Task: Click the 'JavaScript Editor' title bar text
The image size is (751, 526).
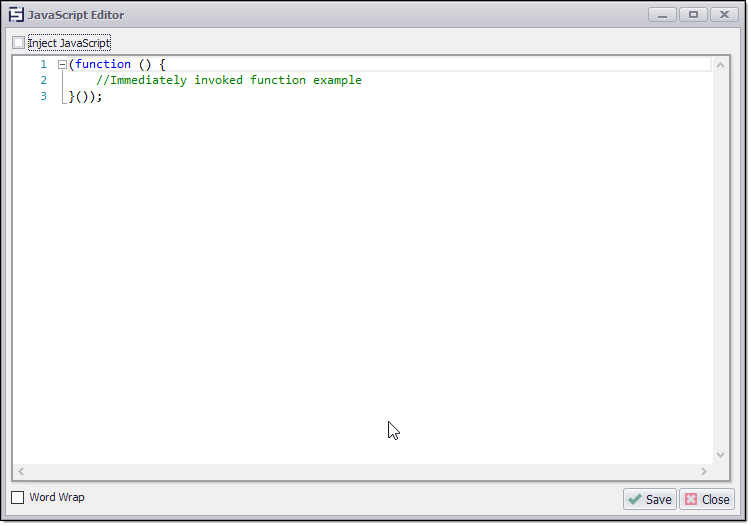Action: [76, 15]
